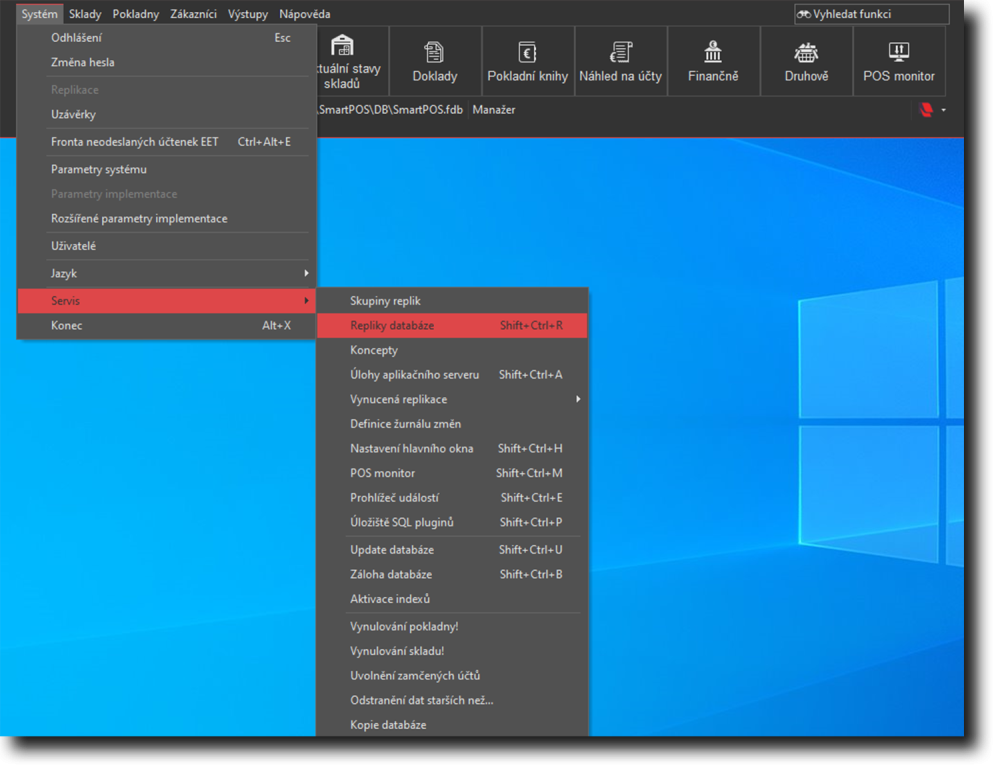The height and width of the screenshot is (775, 1000).
Task: Open the Sklady menu
Action: 85,14
